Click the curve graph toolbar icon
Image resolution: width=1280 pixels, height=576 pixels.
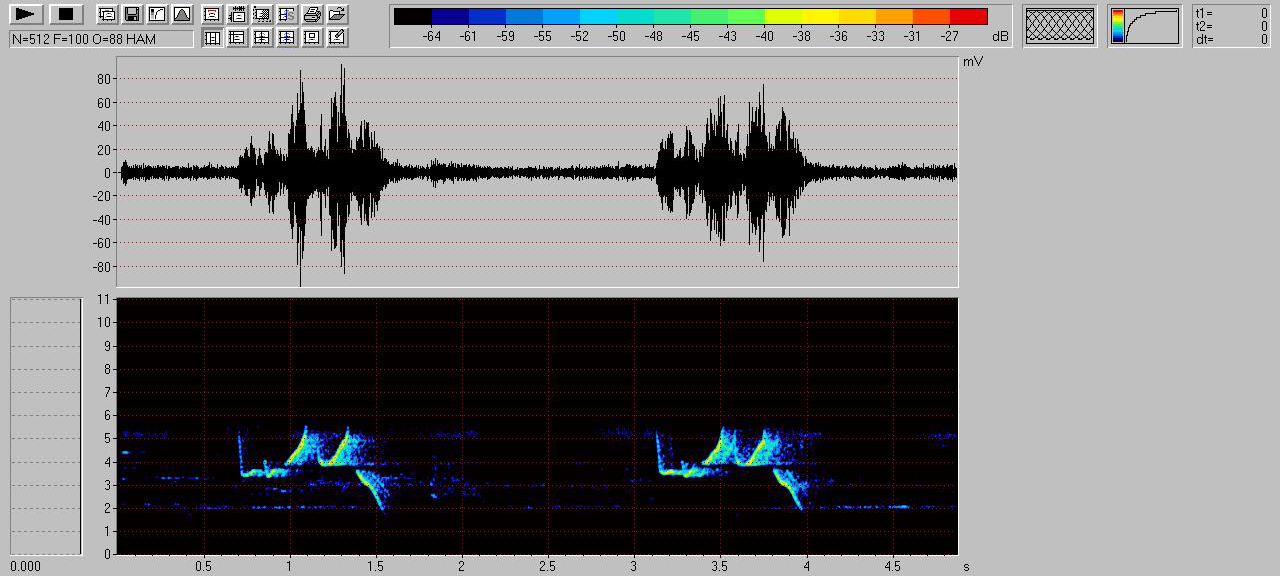click(157, 14)
